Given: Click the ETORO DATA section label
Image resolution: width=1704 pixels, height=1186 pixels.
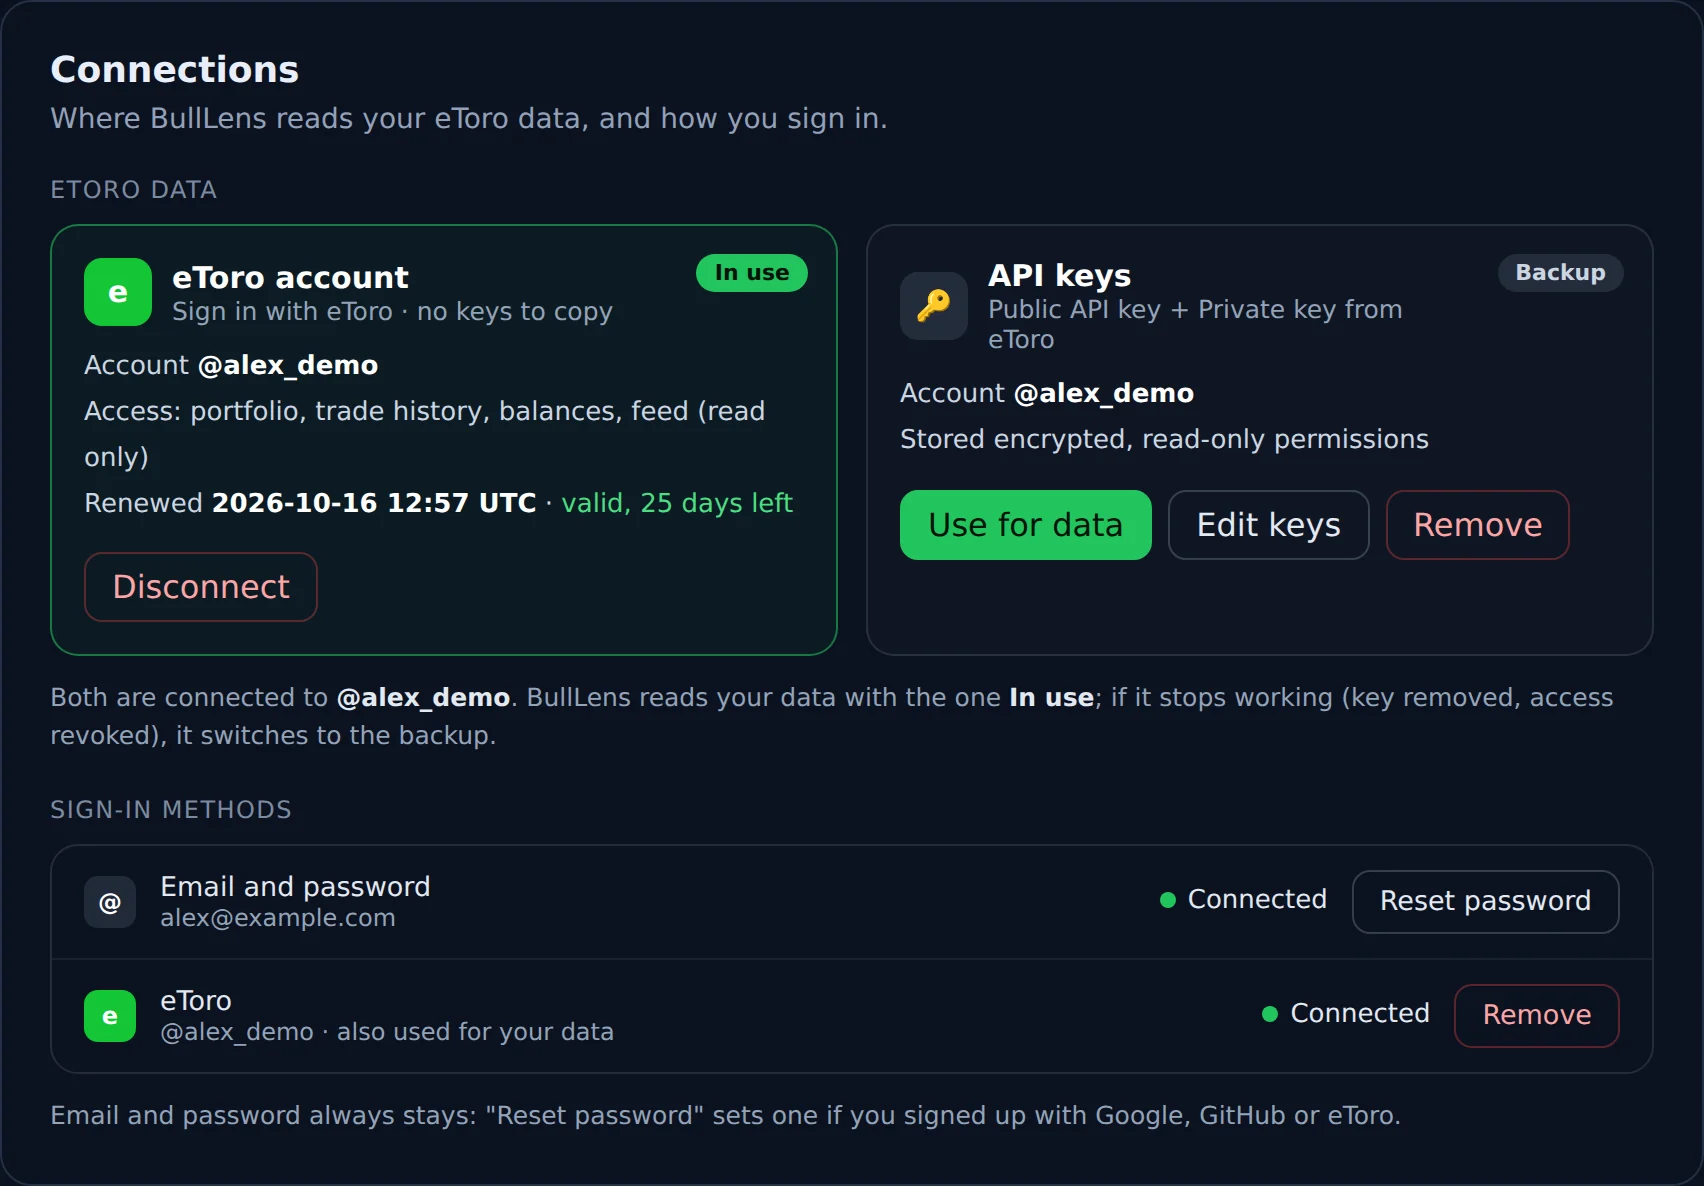Looking at the screenshot, I should click(134, 190).
